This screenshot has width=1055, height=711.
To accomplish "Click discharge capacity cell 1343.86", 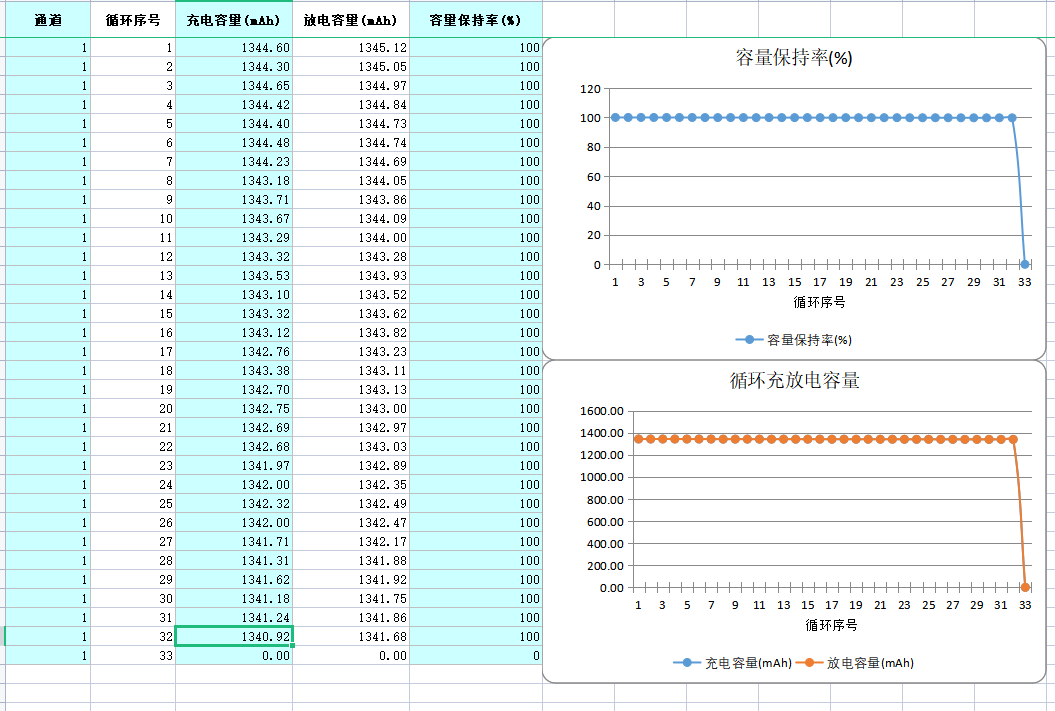I will [x=351, y=200].
